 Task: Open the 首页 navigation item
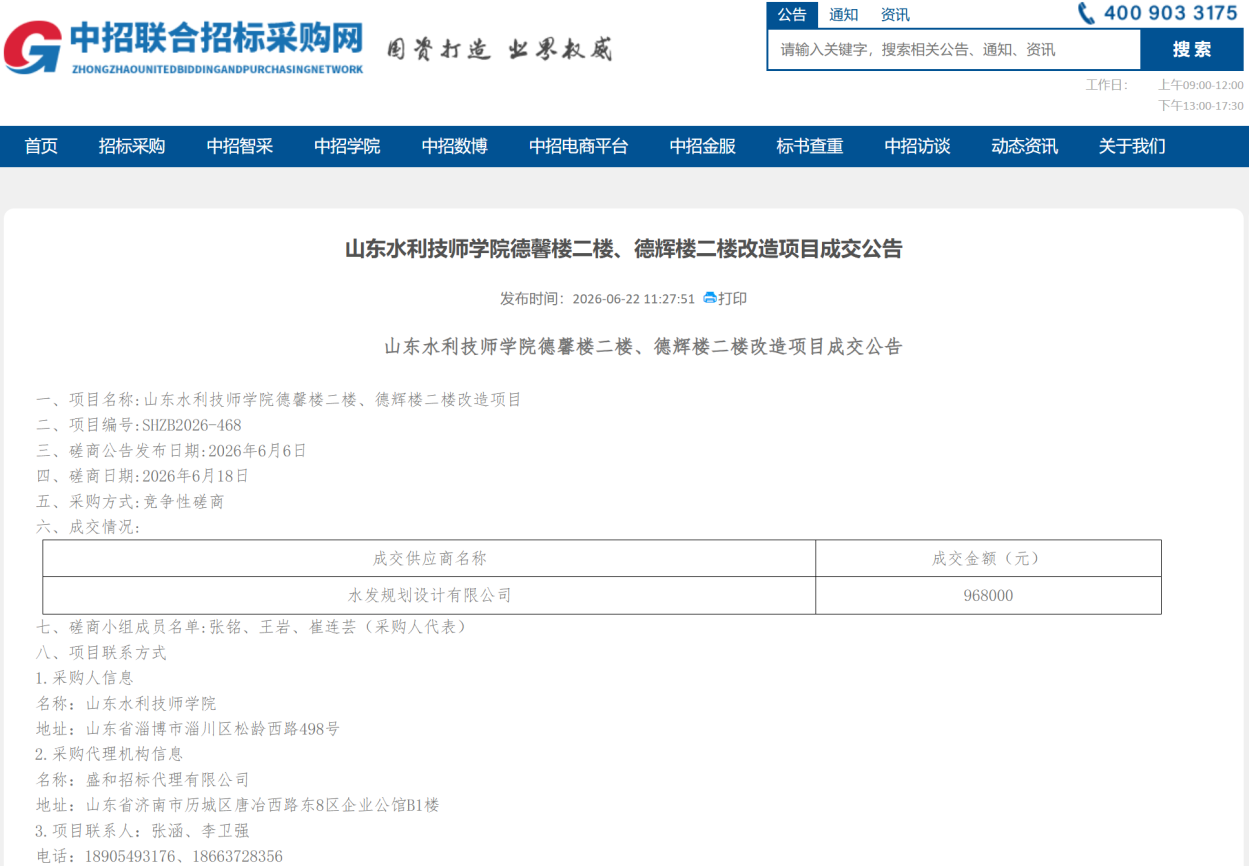pyautogui.click(x=41, y=146)
